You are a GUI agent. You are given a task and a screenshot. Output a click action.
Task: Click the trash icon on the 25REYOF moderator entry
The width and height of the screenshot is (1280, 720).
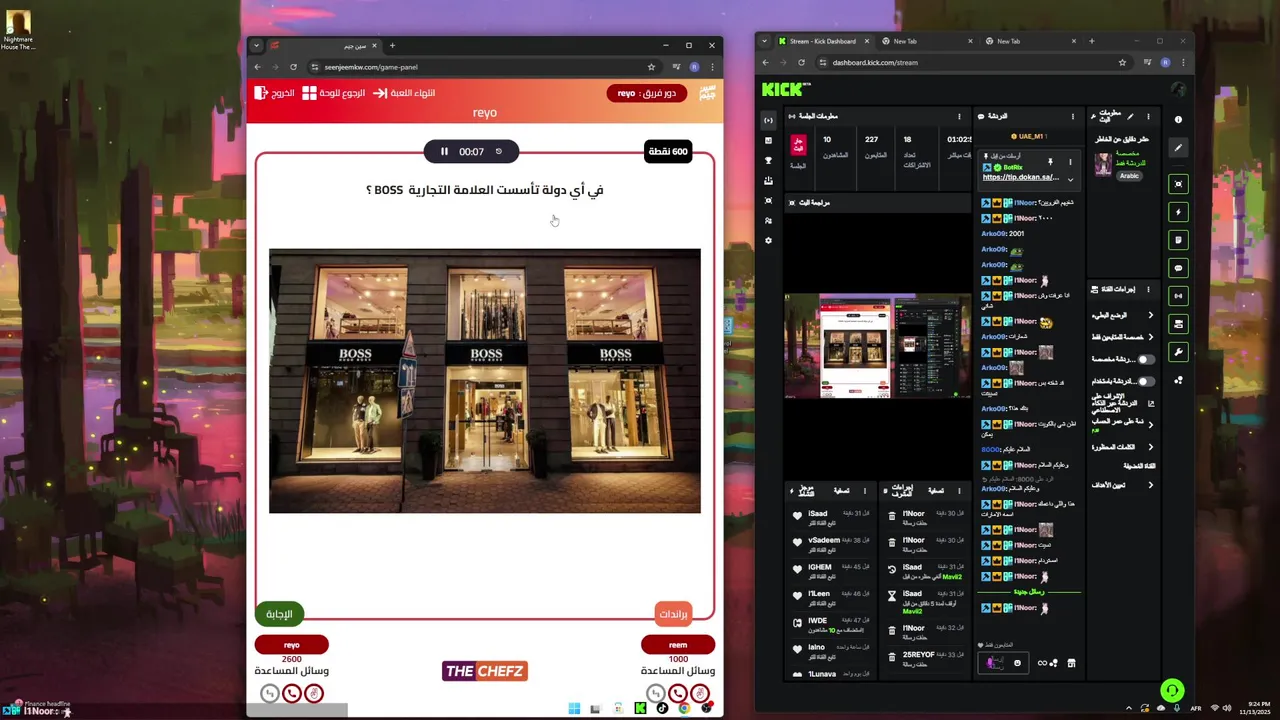click(x=892, y=658)
